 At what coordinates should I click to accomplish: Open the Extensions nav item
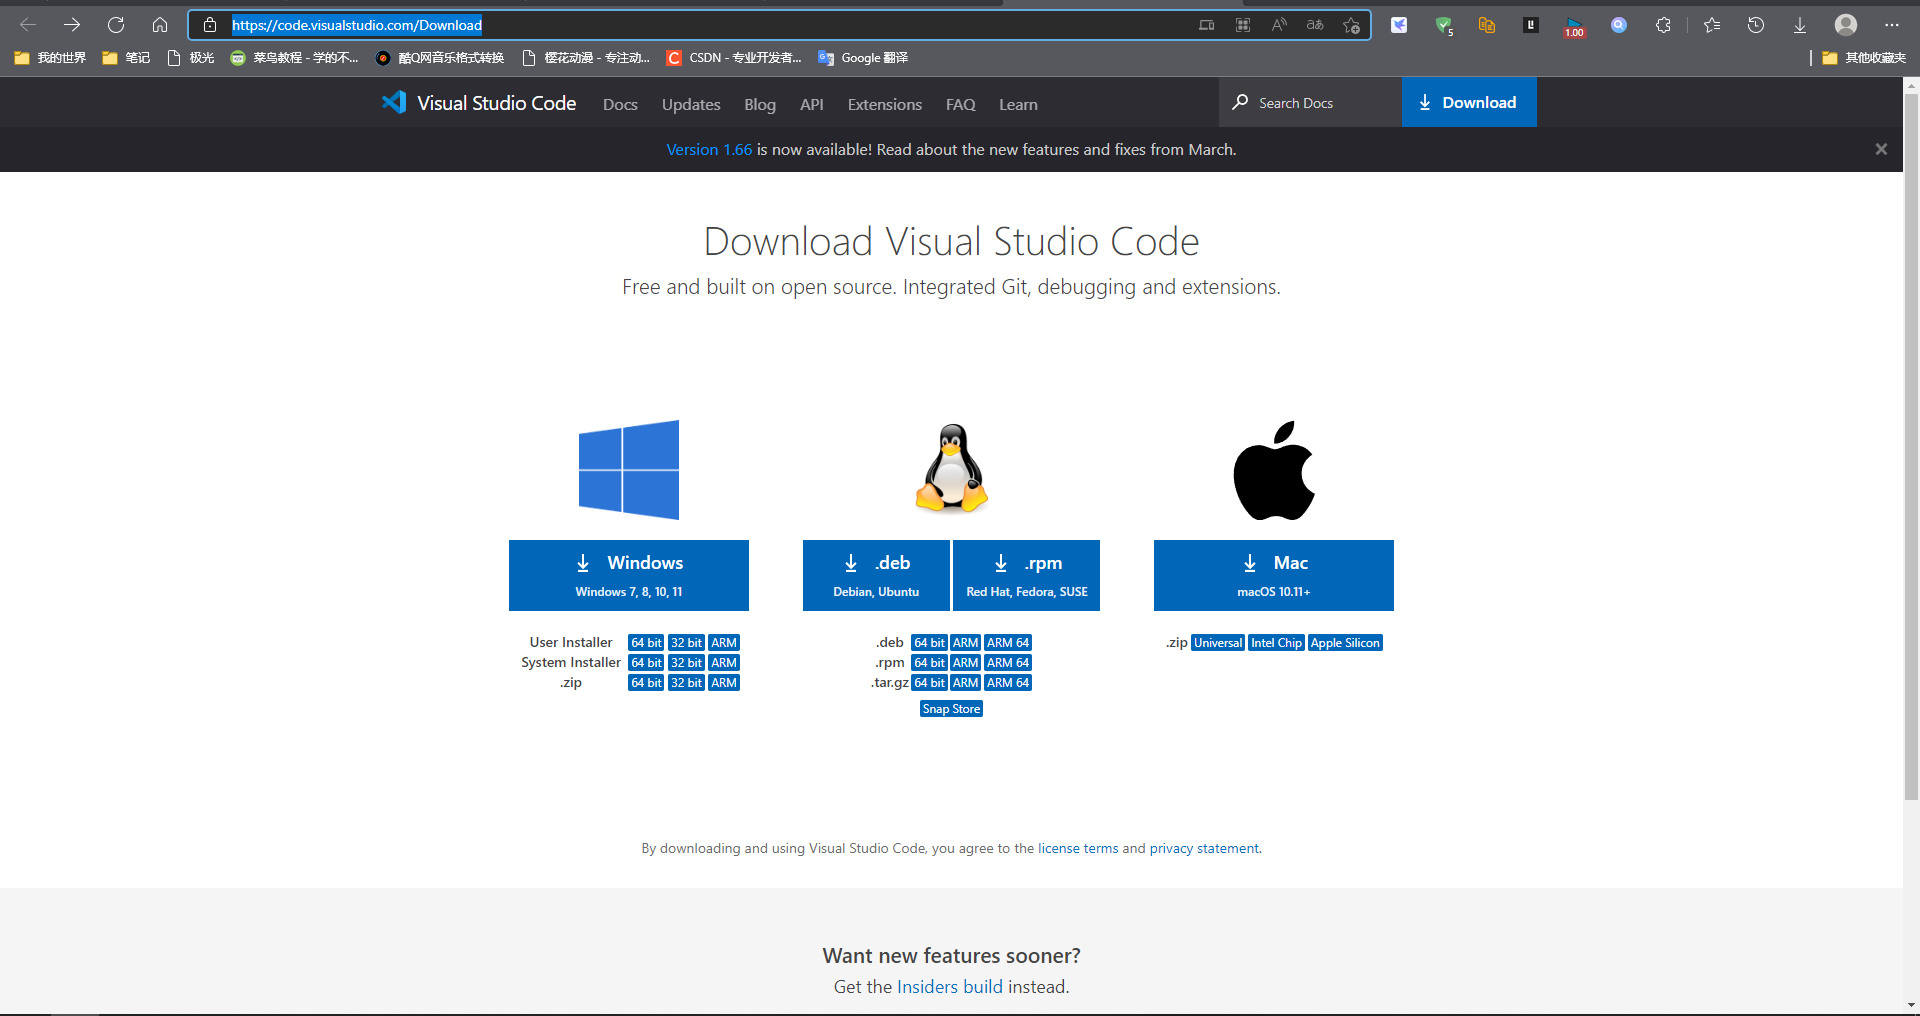coord(885,104)
